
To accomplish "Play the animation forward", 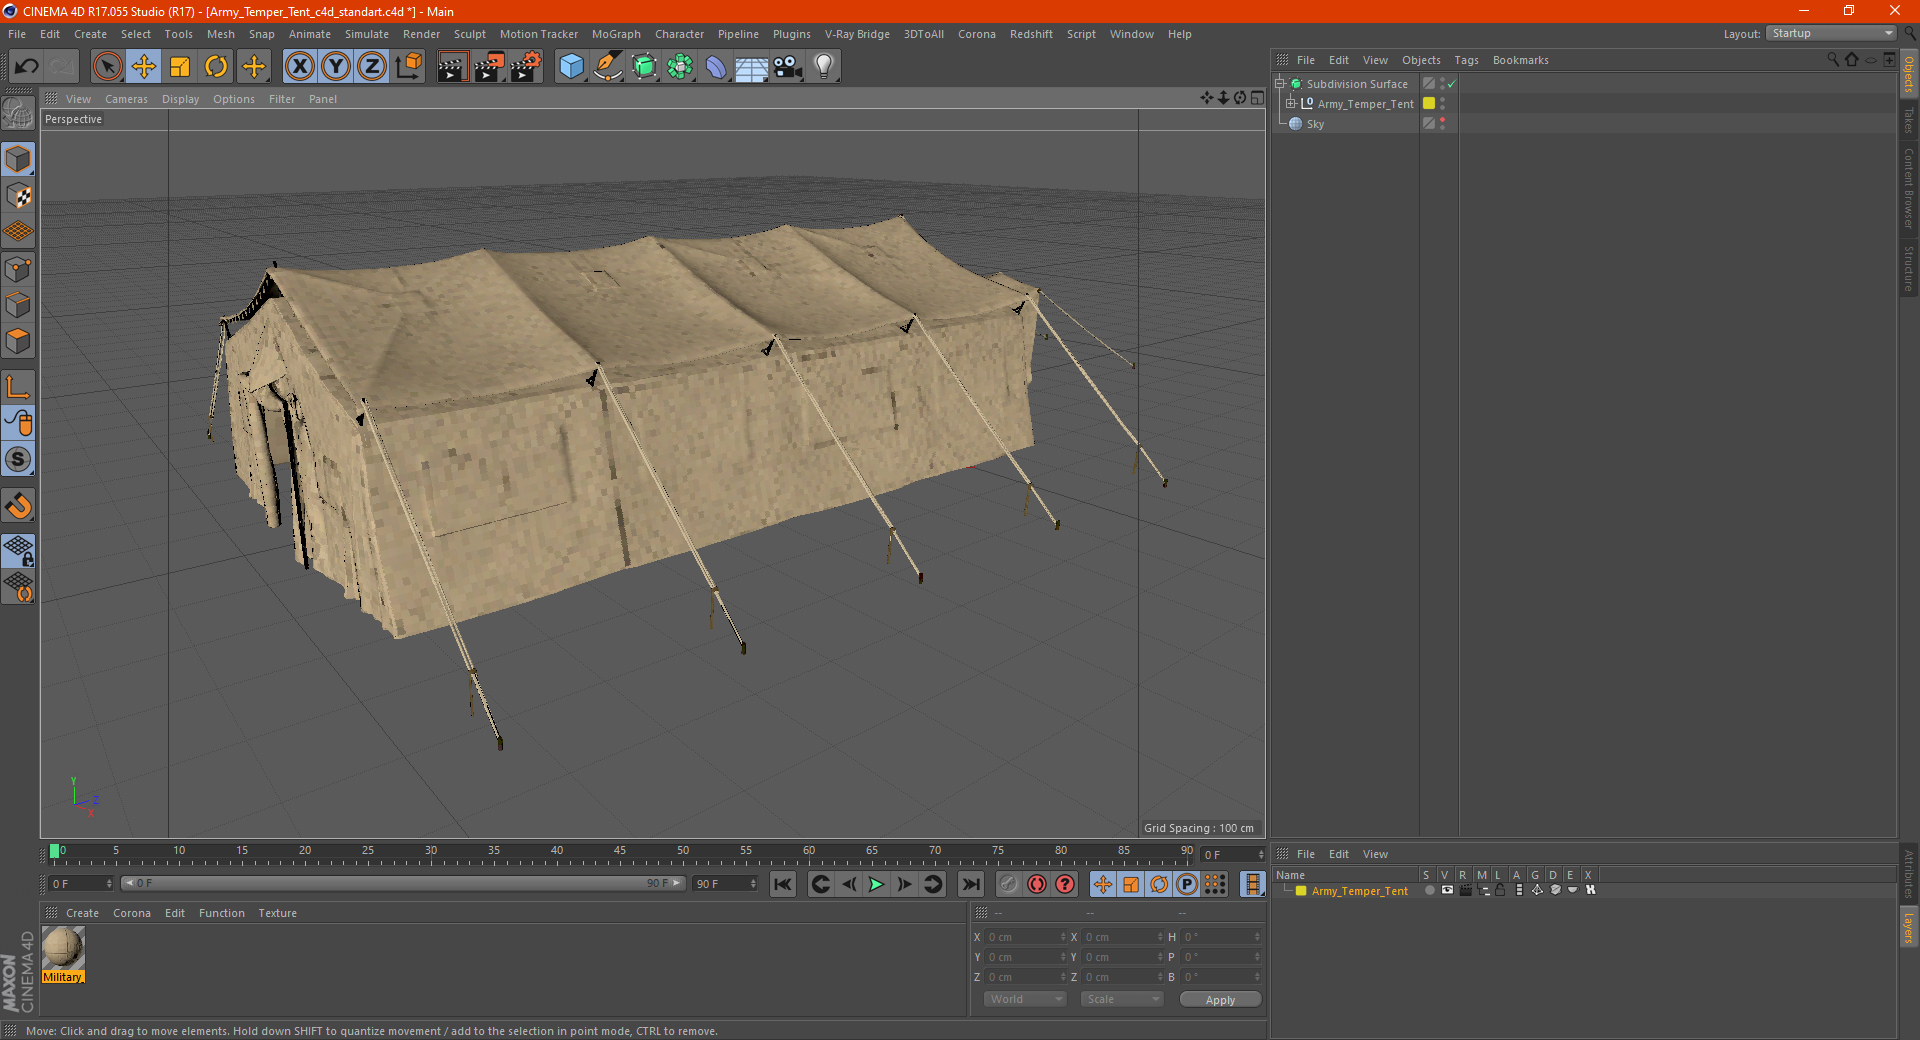I will click(x=876, y=884).
